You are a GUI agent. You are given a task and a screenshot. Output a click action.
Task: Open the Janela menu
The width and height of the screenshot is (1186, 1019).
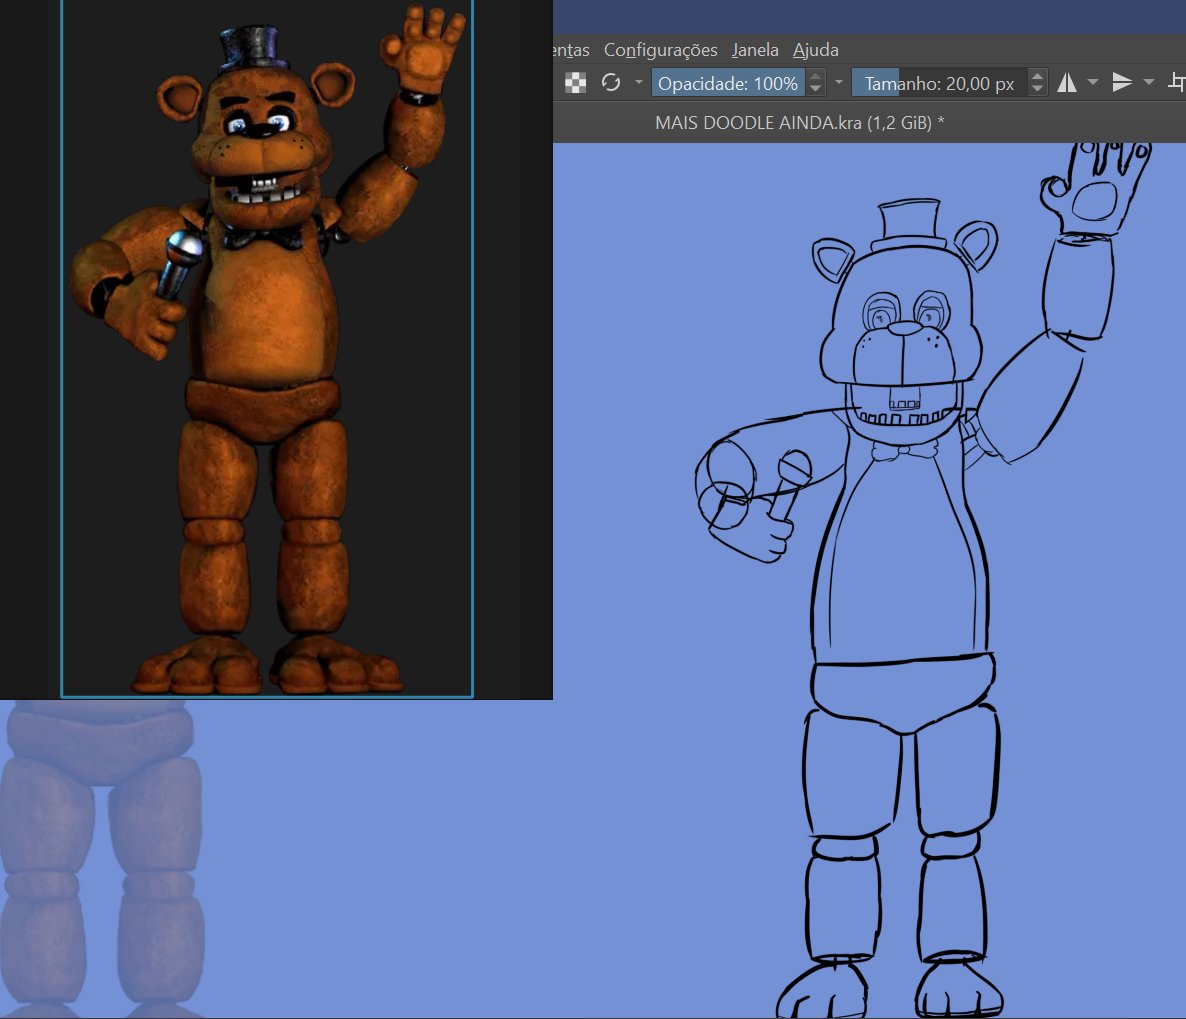click(x=755, y=50)
